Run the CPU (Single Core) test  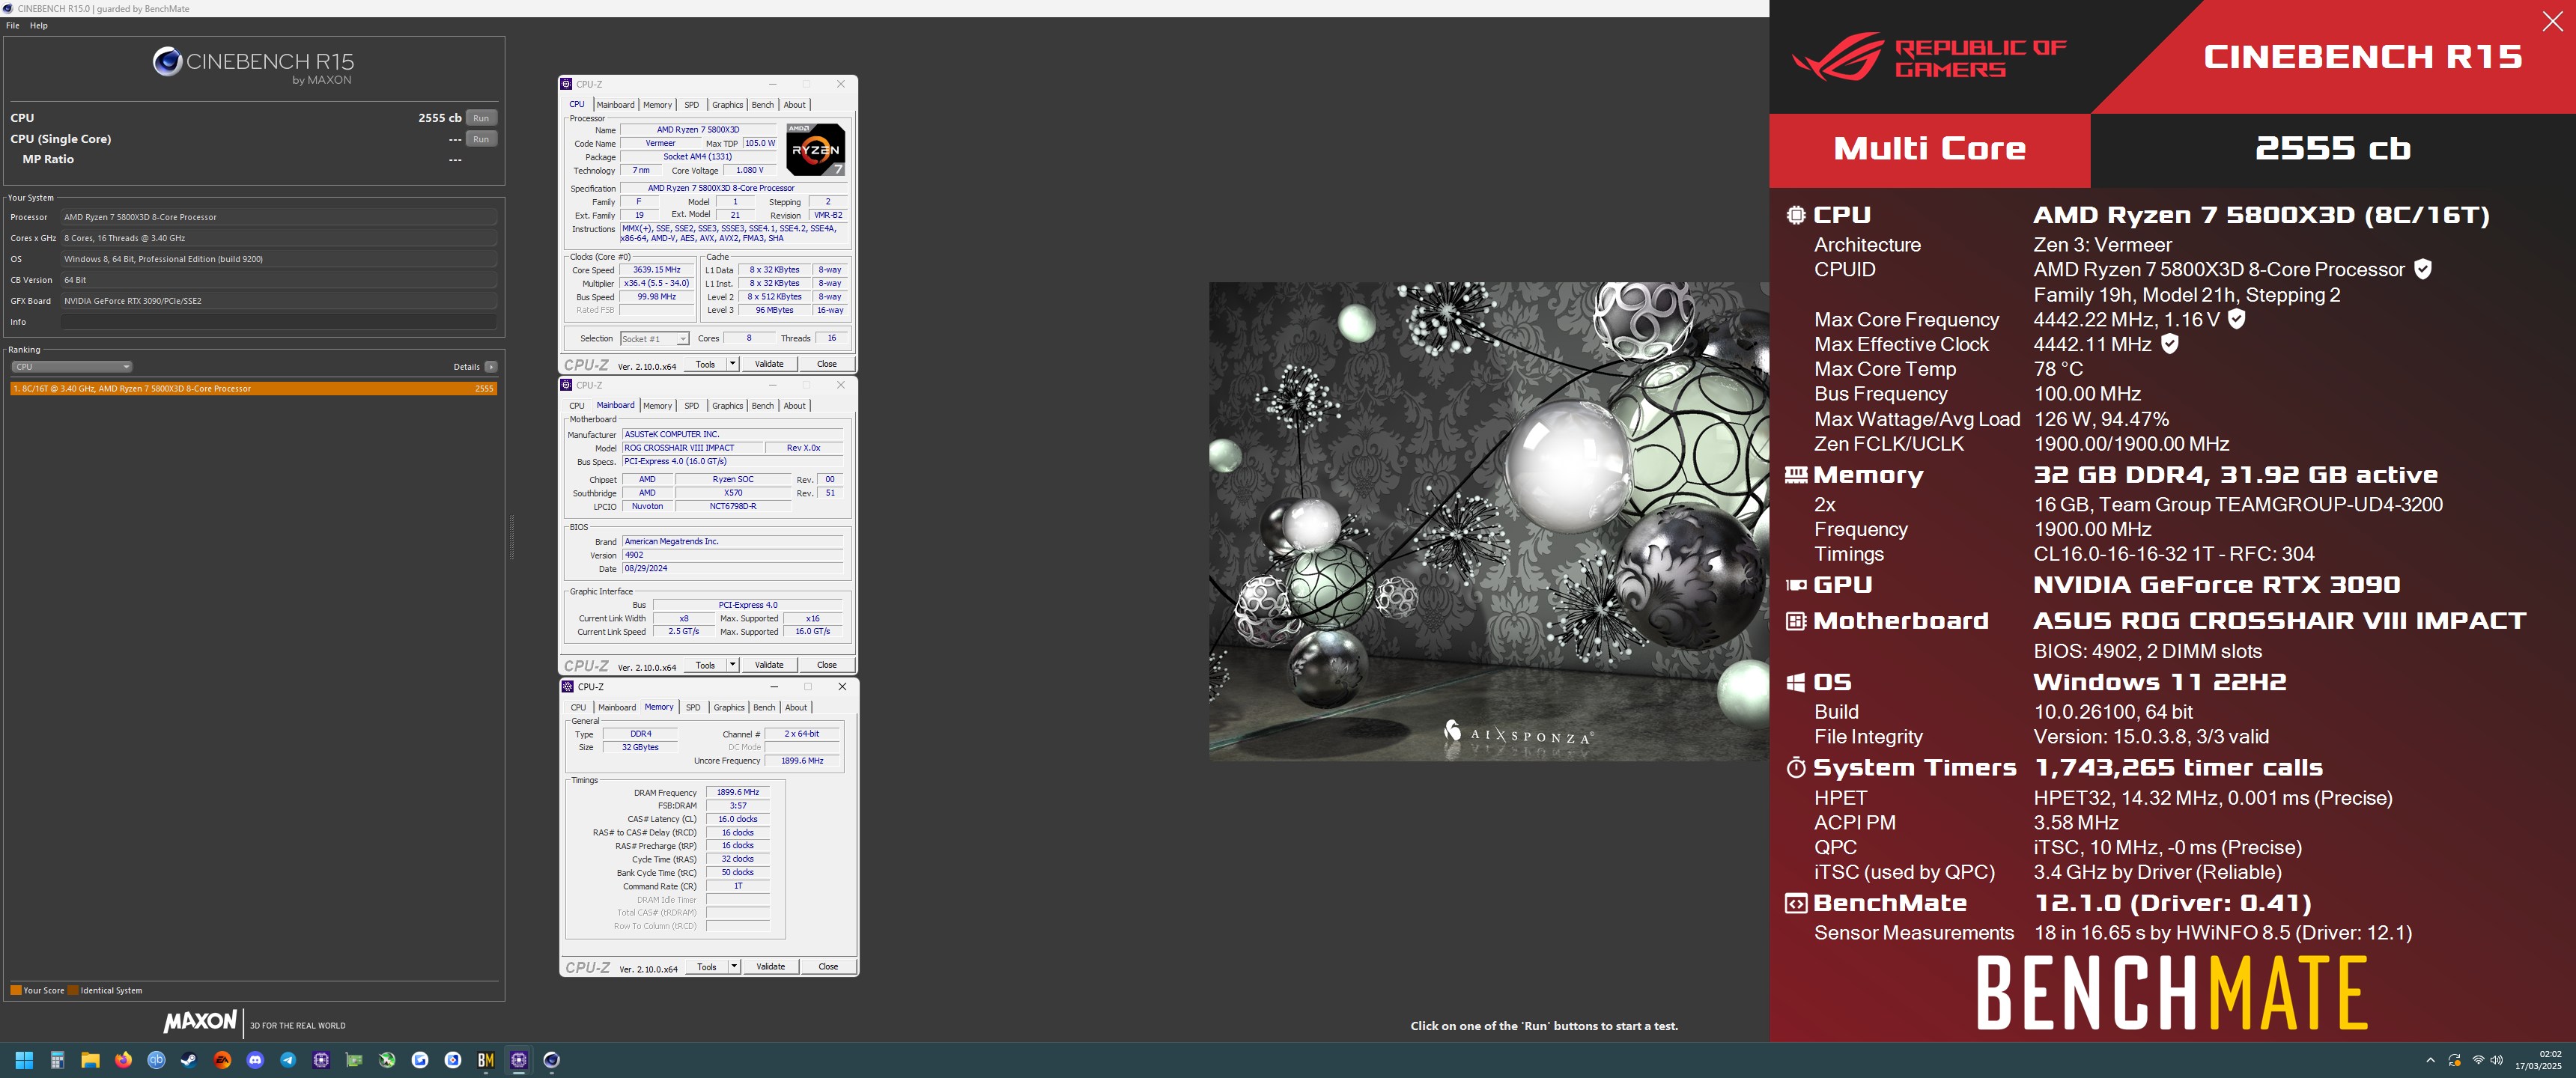coord(481,139)
